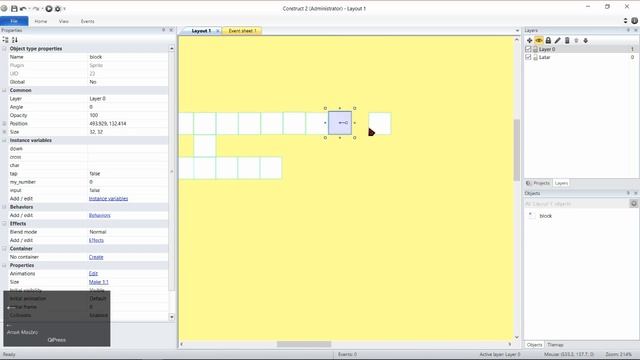Image resolution: width=640 pixels, height=360 pixels.
Task: Collapse the Common section
Action: tap(4, 90)
